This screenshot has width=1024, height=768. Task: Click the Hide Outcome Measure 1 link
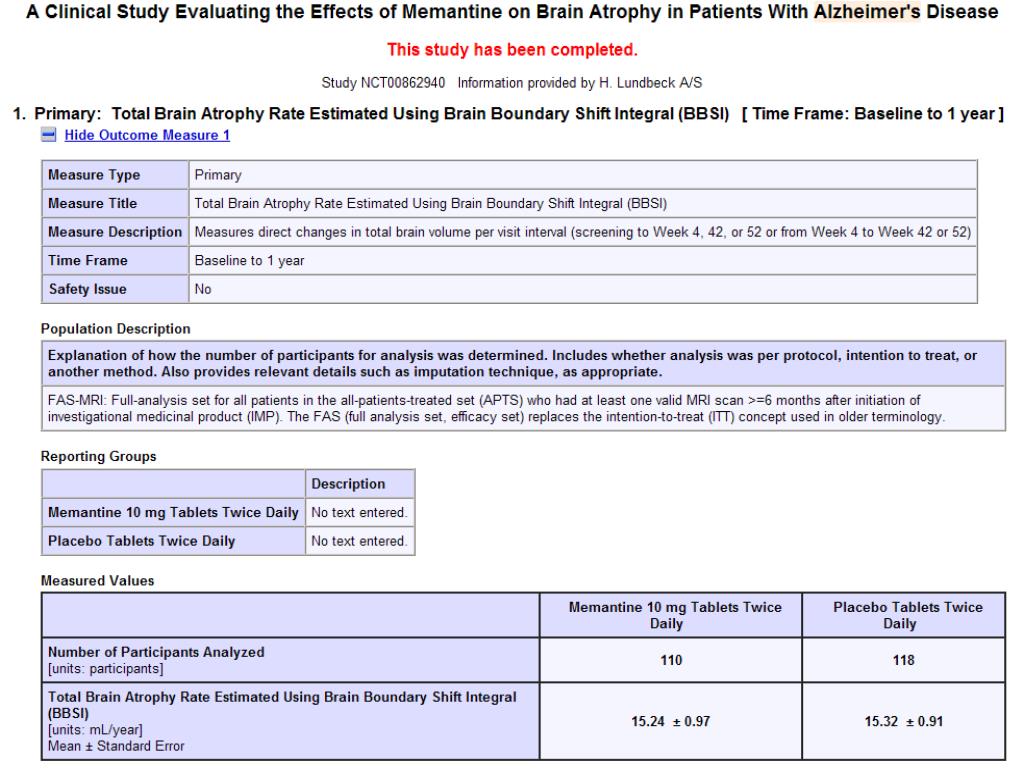(x=147, y=135)
